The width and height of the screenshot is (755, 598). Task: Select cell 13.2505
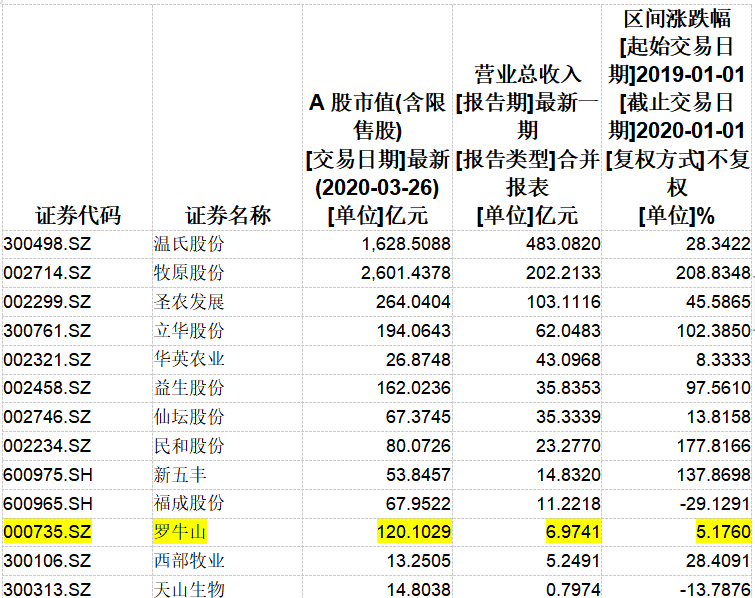click(x=378, y=561)
